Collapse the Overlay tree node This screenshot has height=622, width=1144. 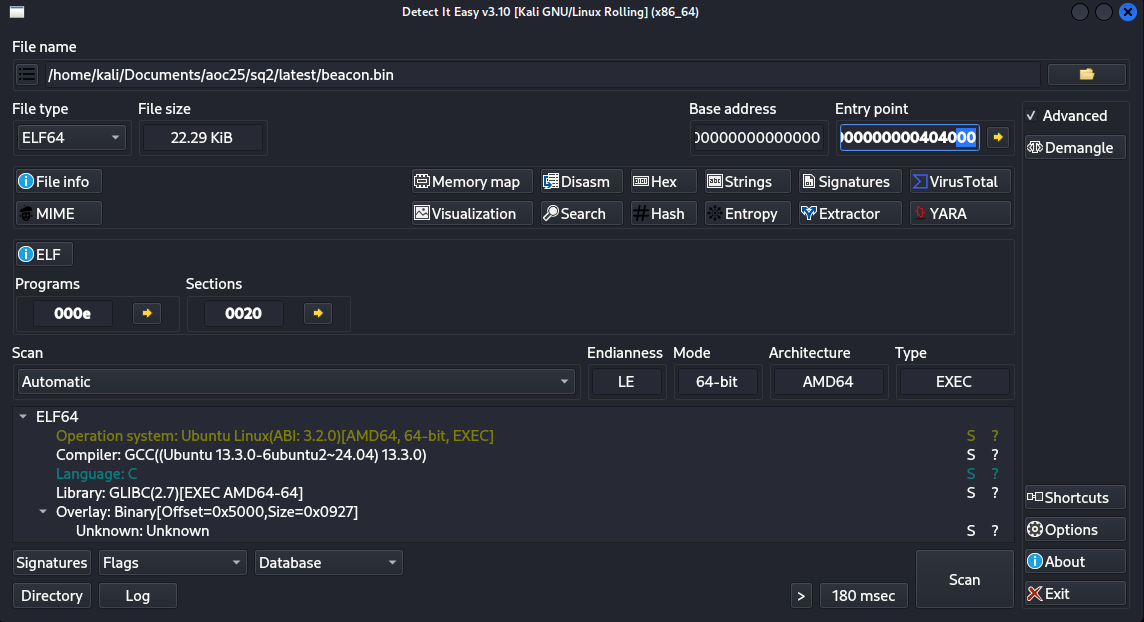[x=43, y=512]
